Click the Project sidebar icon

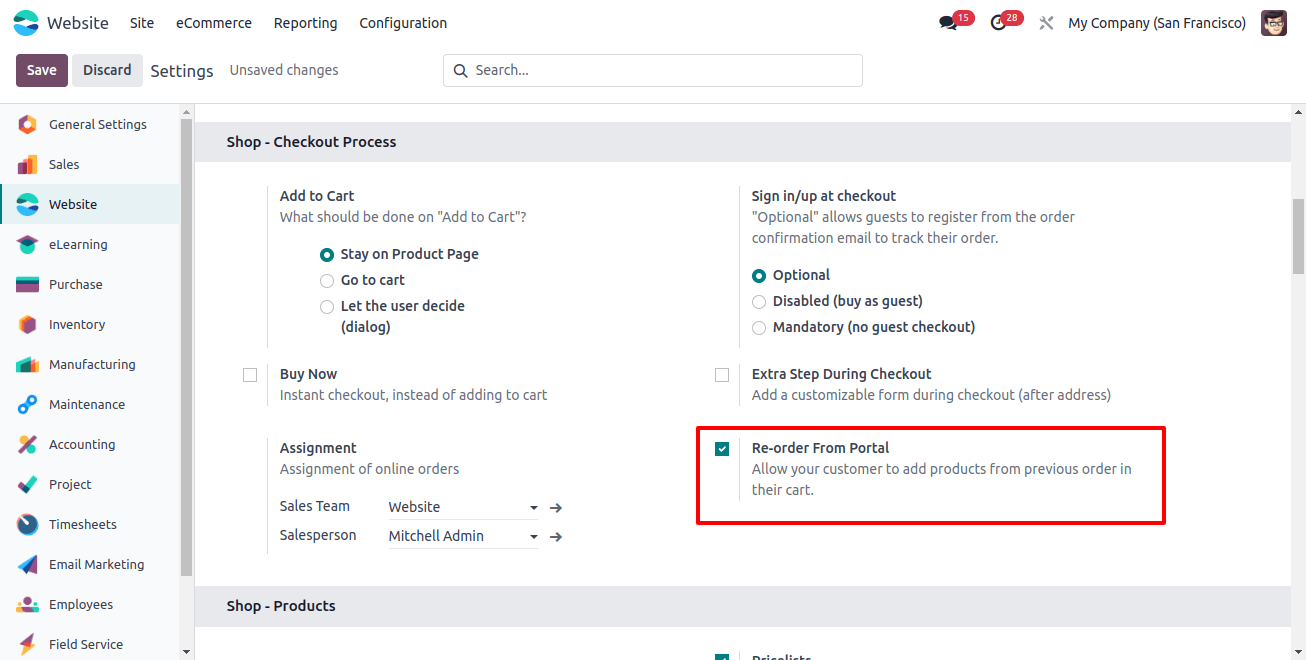tap(27, 484)
